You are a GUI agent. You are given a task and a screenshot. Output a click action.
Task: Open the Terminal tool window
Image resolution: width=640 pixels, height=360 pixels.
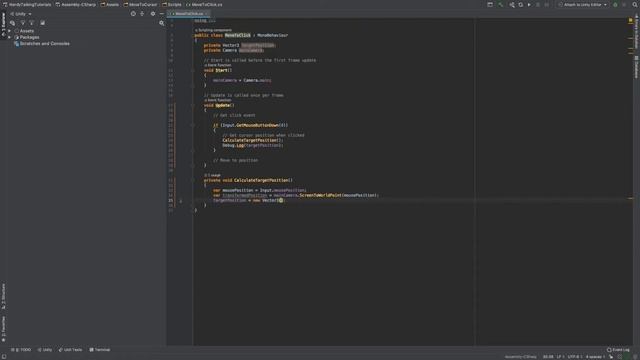click(100, 350)
